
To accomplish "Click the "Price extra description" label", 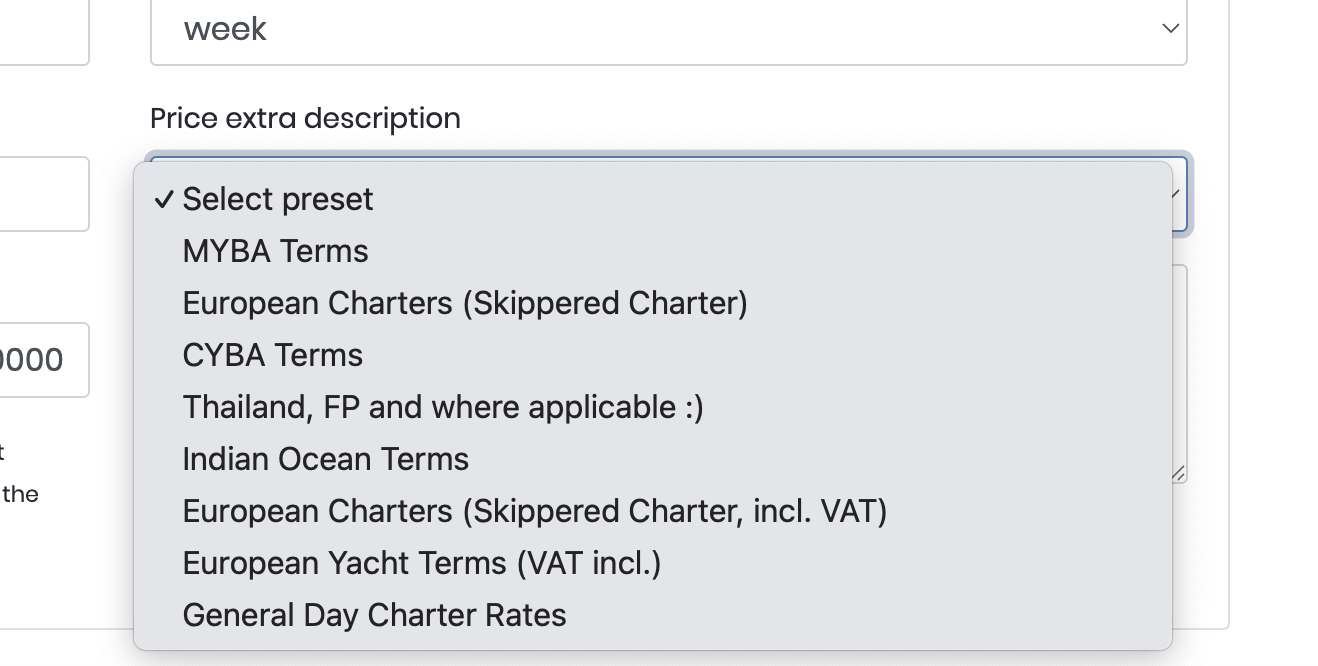I will tap(305, 118).
